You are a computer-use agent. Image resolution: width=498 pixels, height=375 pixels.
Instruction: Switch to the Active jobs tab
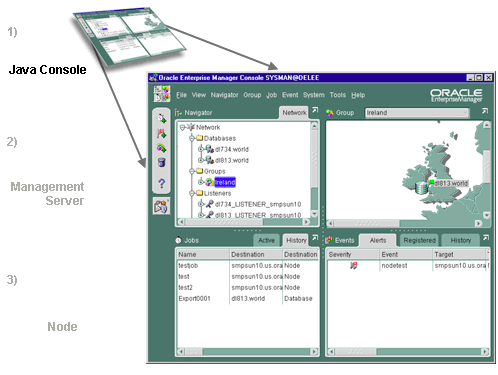coord(266,240)
